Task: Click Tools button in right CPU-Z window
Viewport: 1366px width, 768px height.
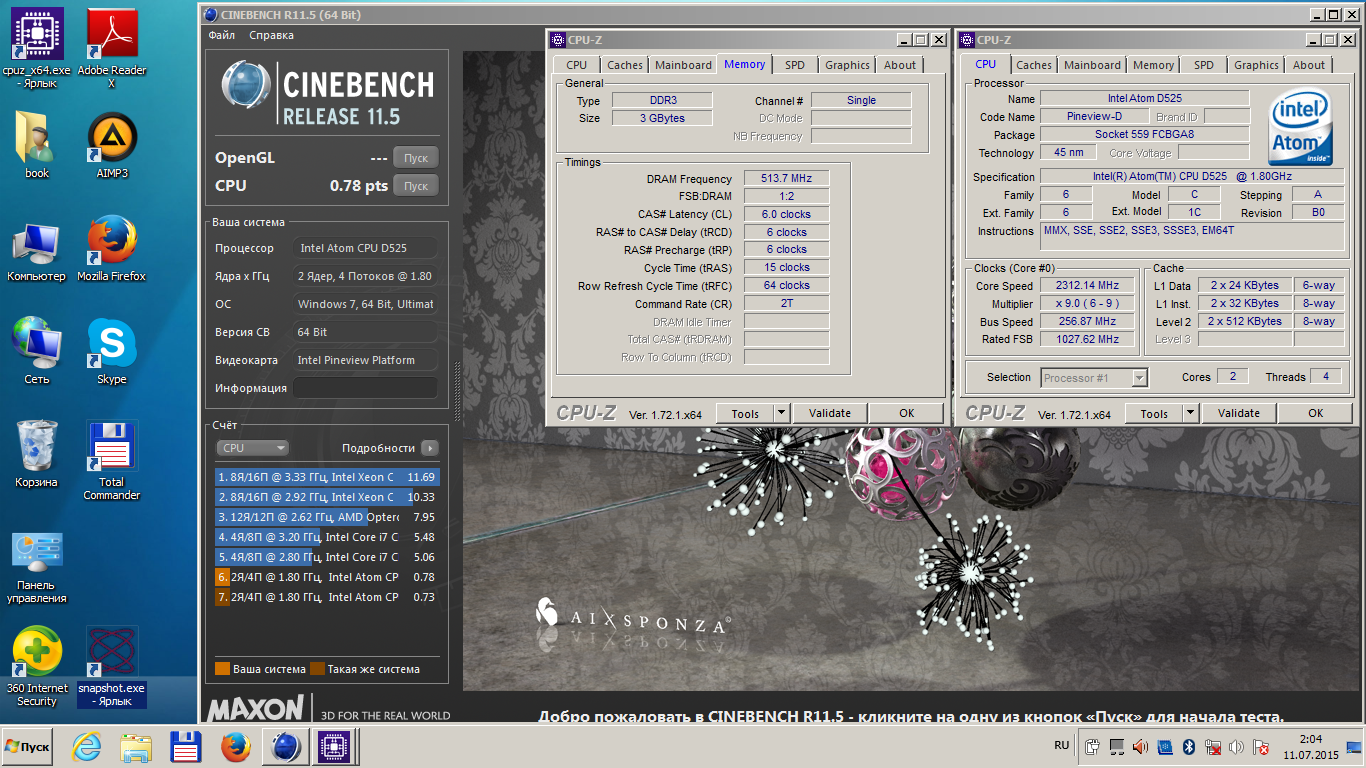Action: coord(1154,413)
